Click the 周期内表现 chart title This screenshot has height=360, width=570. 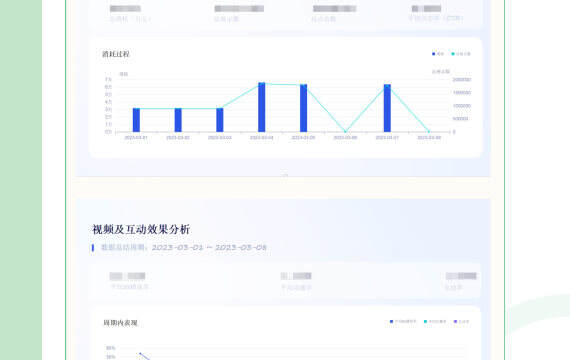[120, 323]
